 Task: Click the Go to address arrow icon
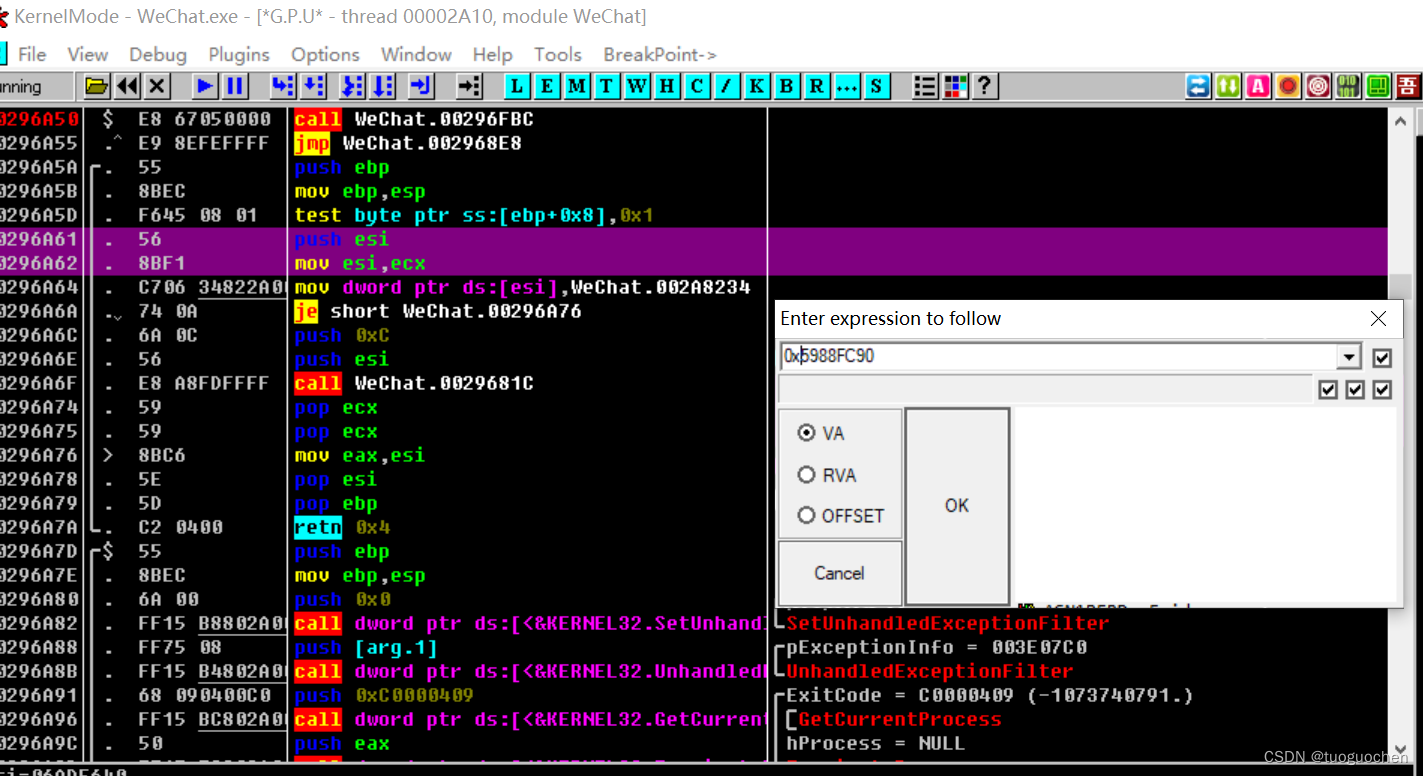(469, 86)
